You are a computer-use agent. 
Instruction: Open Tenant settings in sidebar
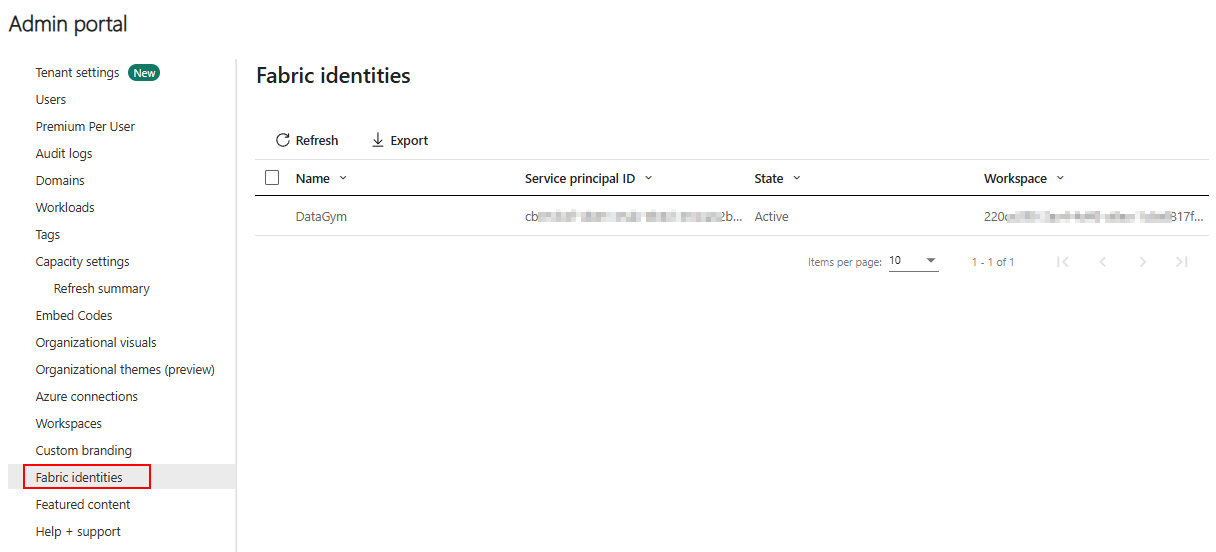click(x=77, y=73)
